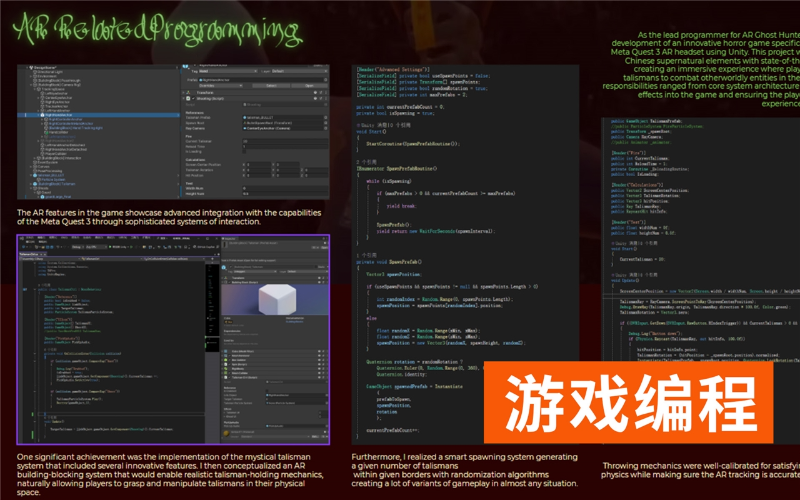Click the Rigidbody component icon in lower inspector
Screen dimensions: 800x500
pos(226,368)
